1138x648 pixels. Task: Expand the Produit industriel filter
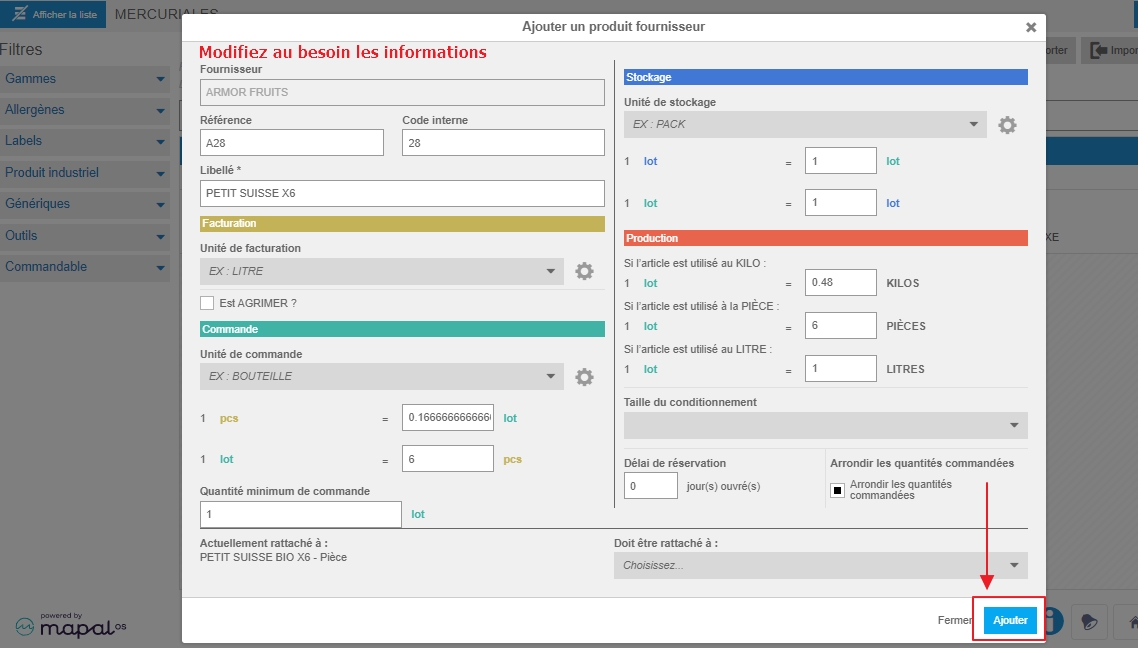coord(85,173)
